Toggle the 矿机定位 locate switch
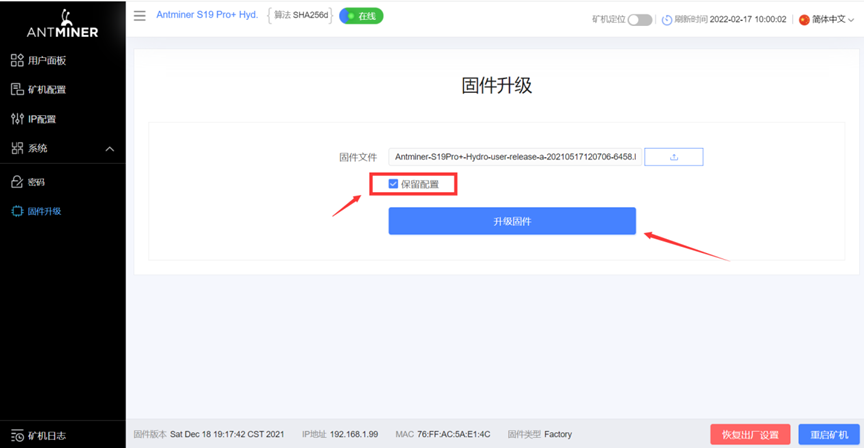 (640, 20)
